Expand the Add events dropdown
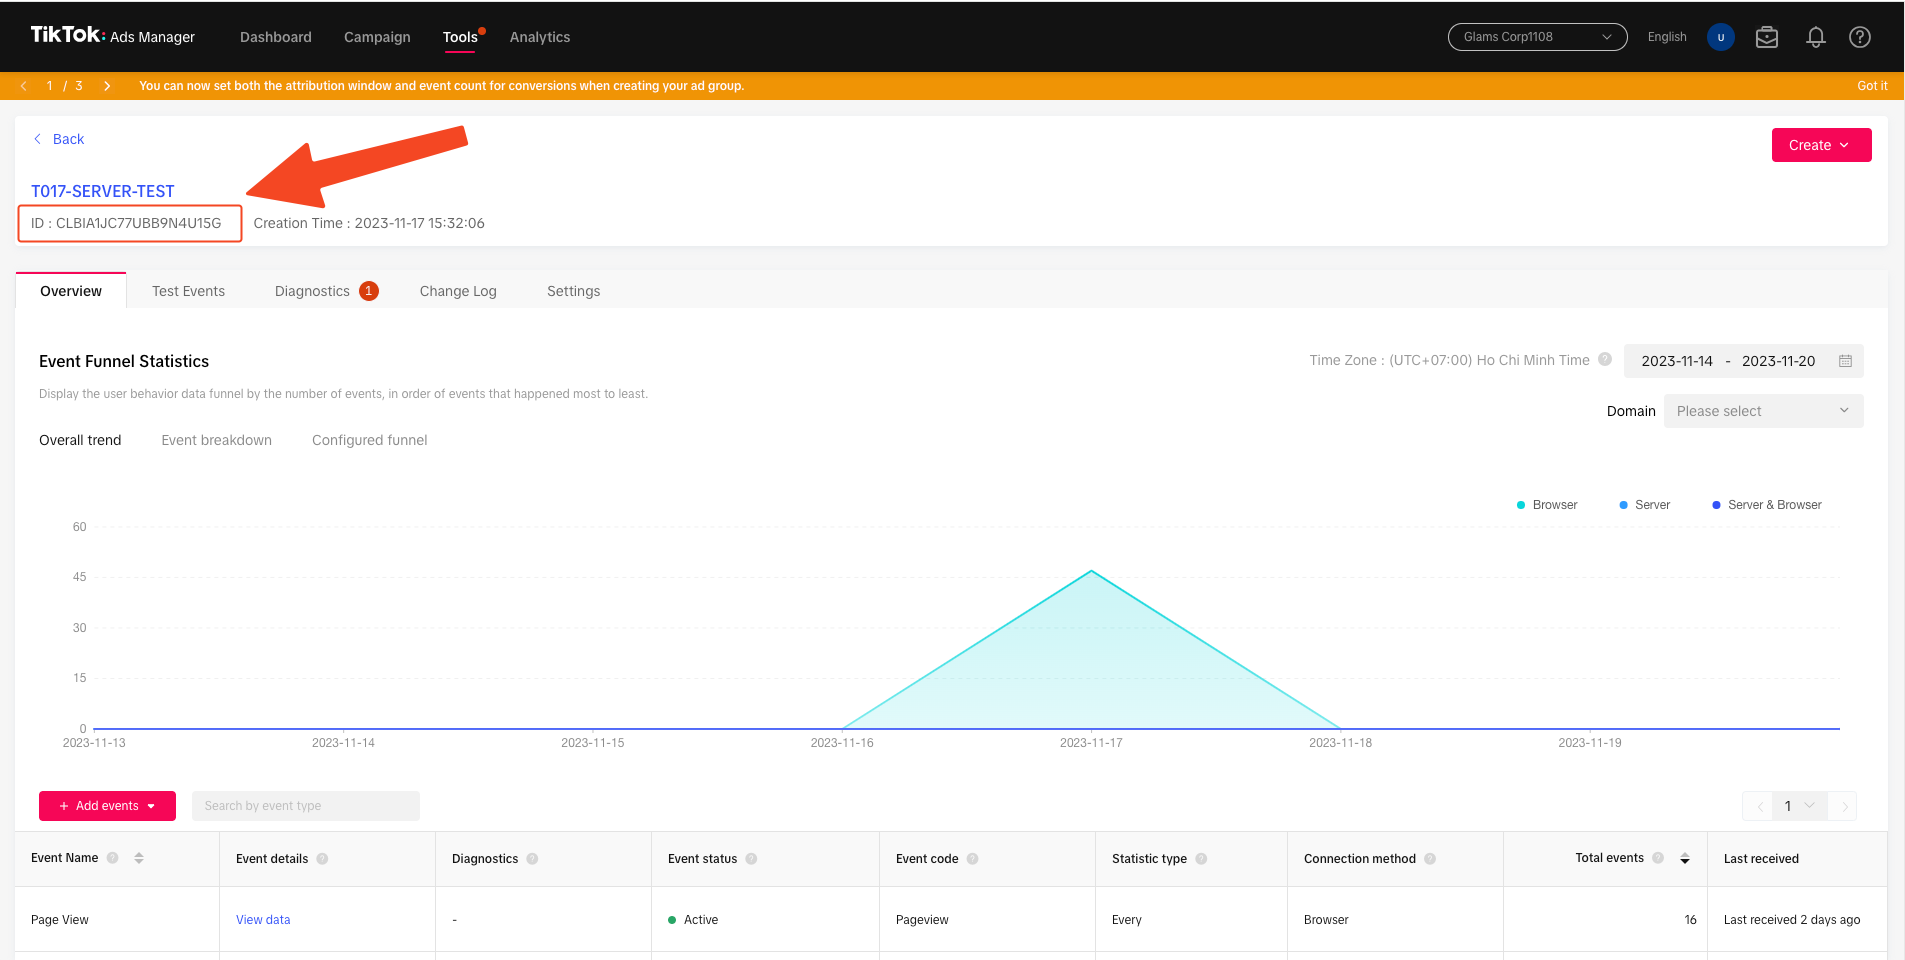The image size is (1905, 960). pos(107,806)
